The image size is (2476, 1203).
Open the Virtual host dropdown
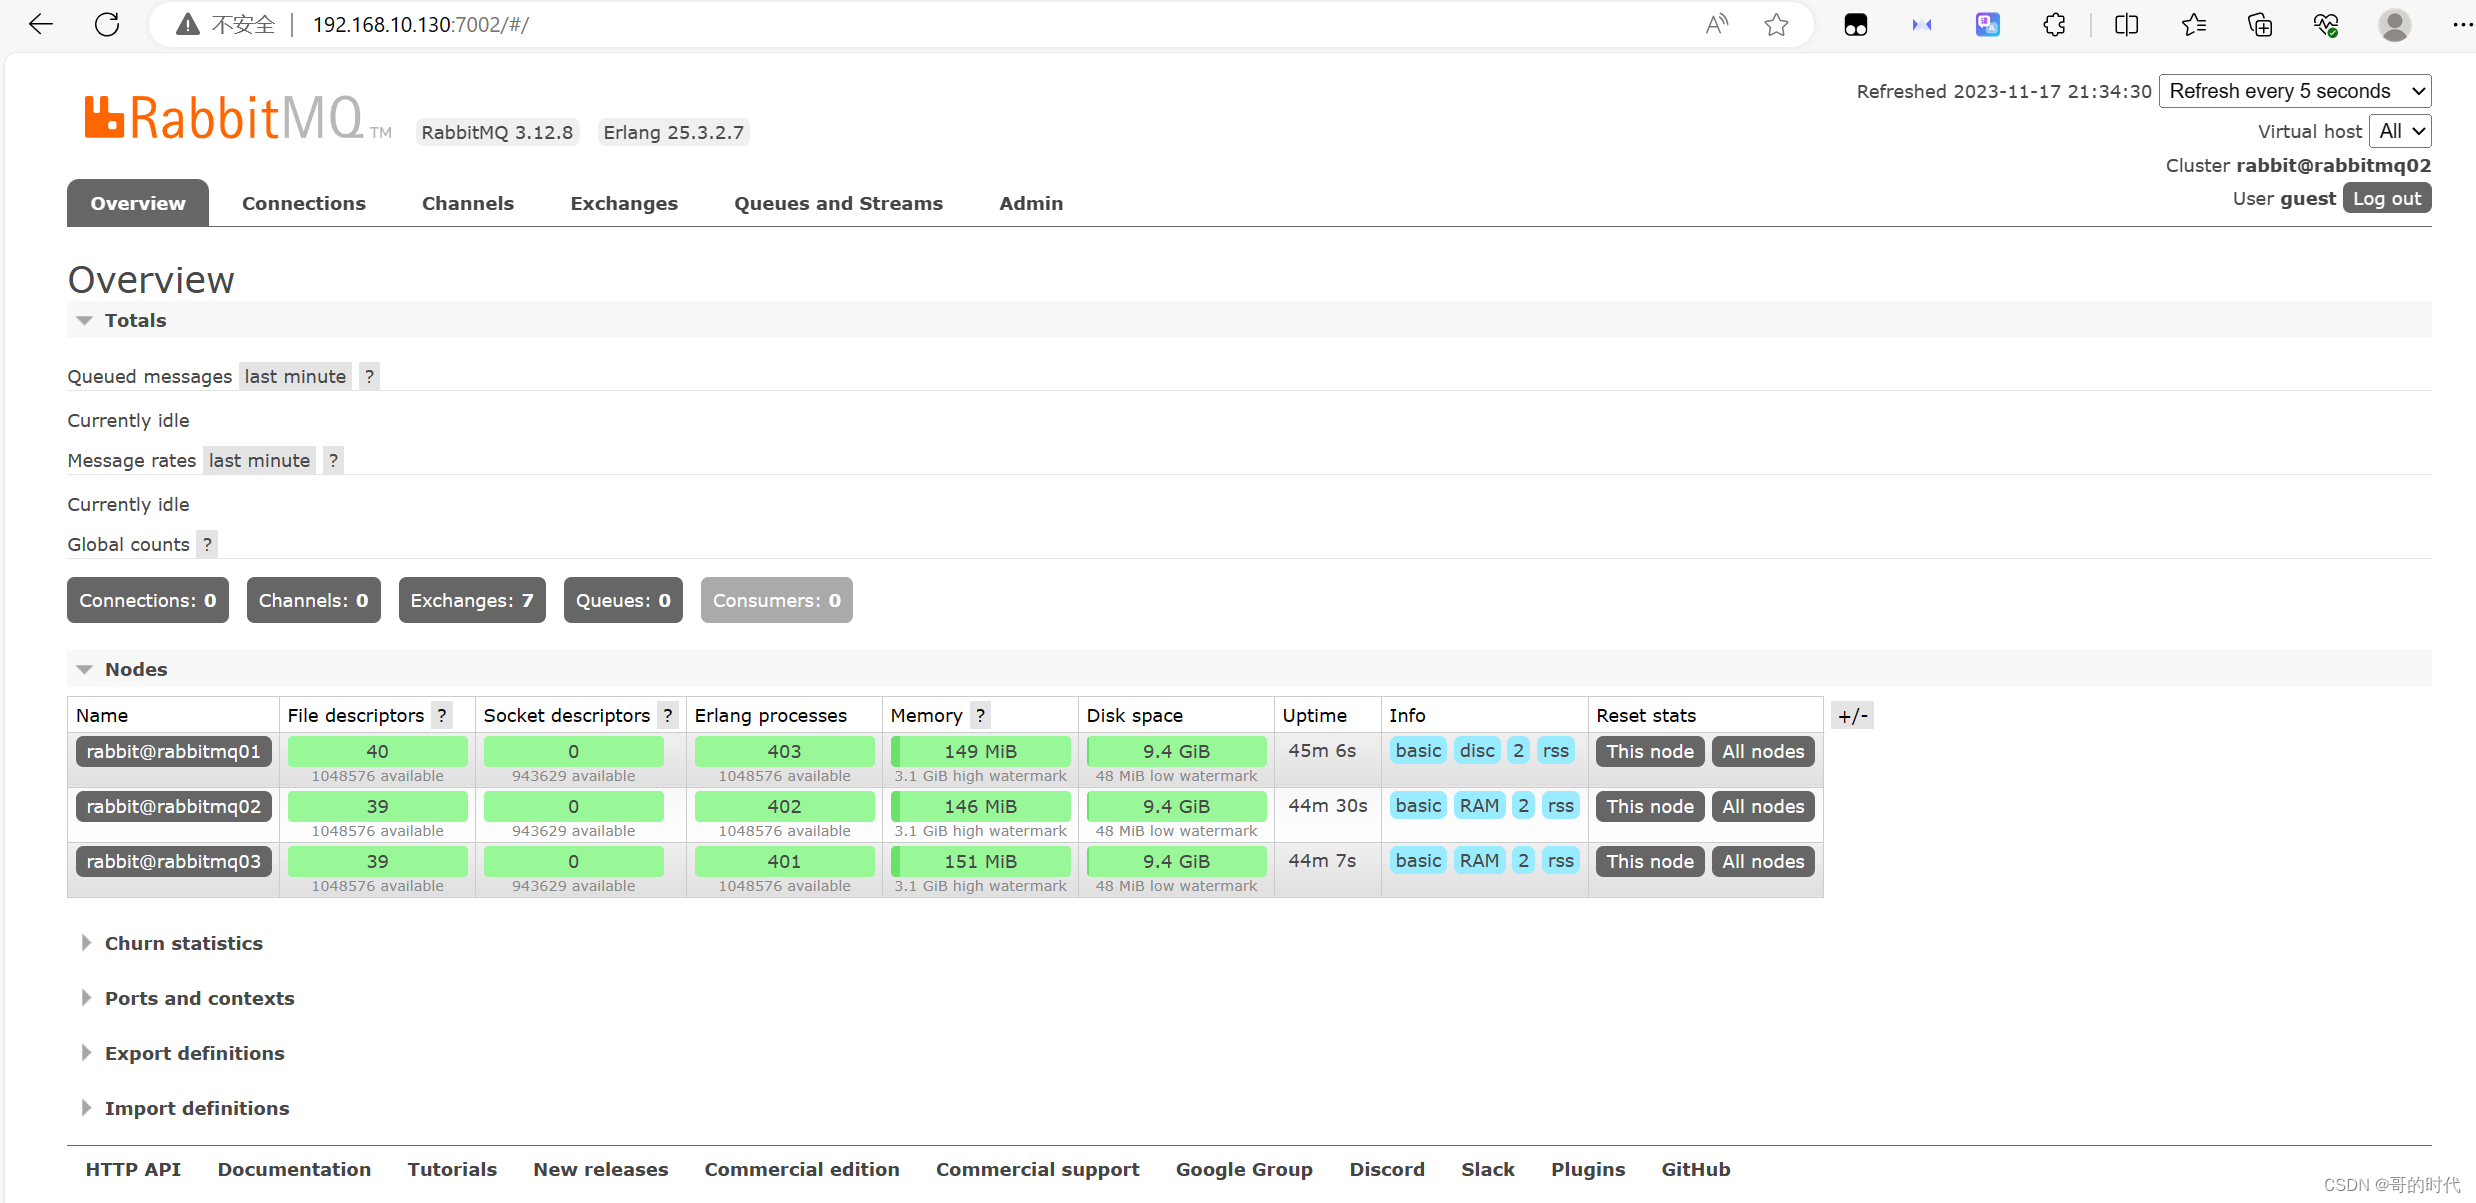click(2400, 131)
